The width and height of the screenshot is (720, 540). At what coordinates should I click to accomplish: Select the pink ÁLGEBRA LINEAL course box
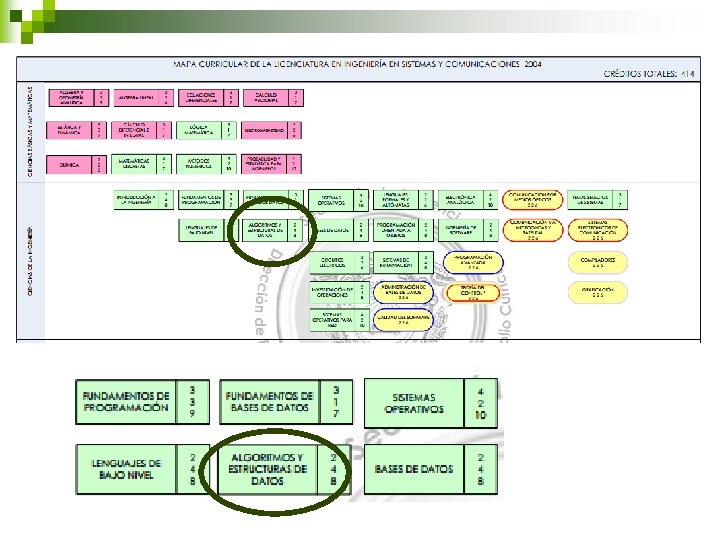coord(144,98)
